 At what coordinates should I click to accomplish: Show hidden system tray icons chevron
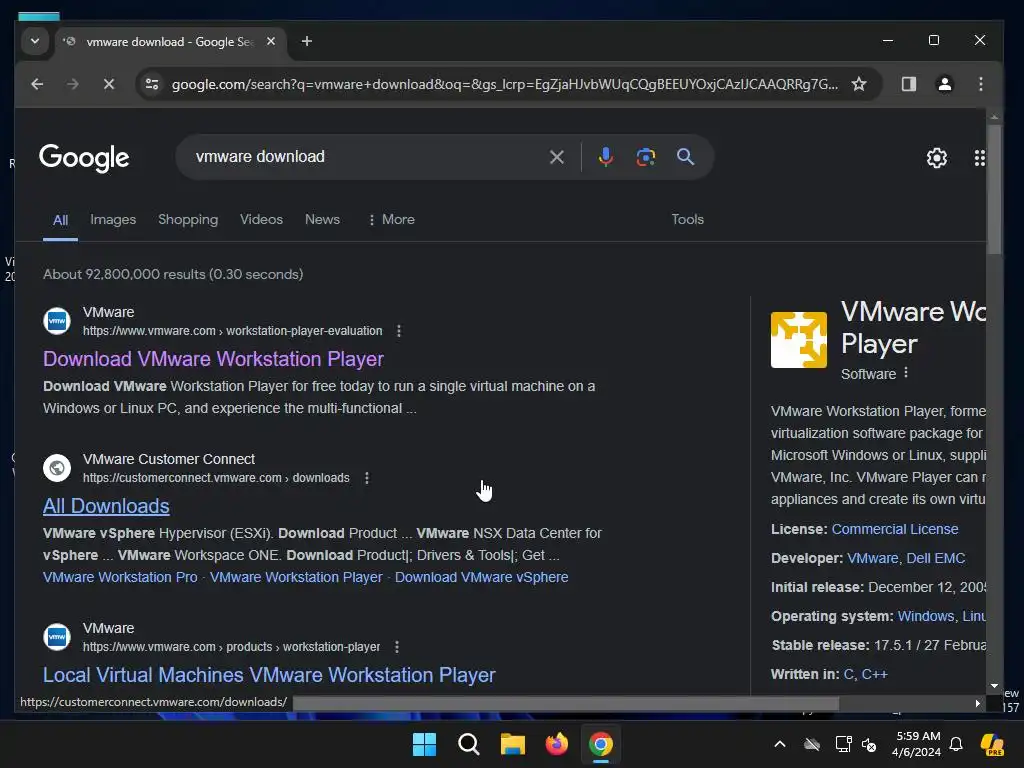[780, 744]
